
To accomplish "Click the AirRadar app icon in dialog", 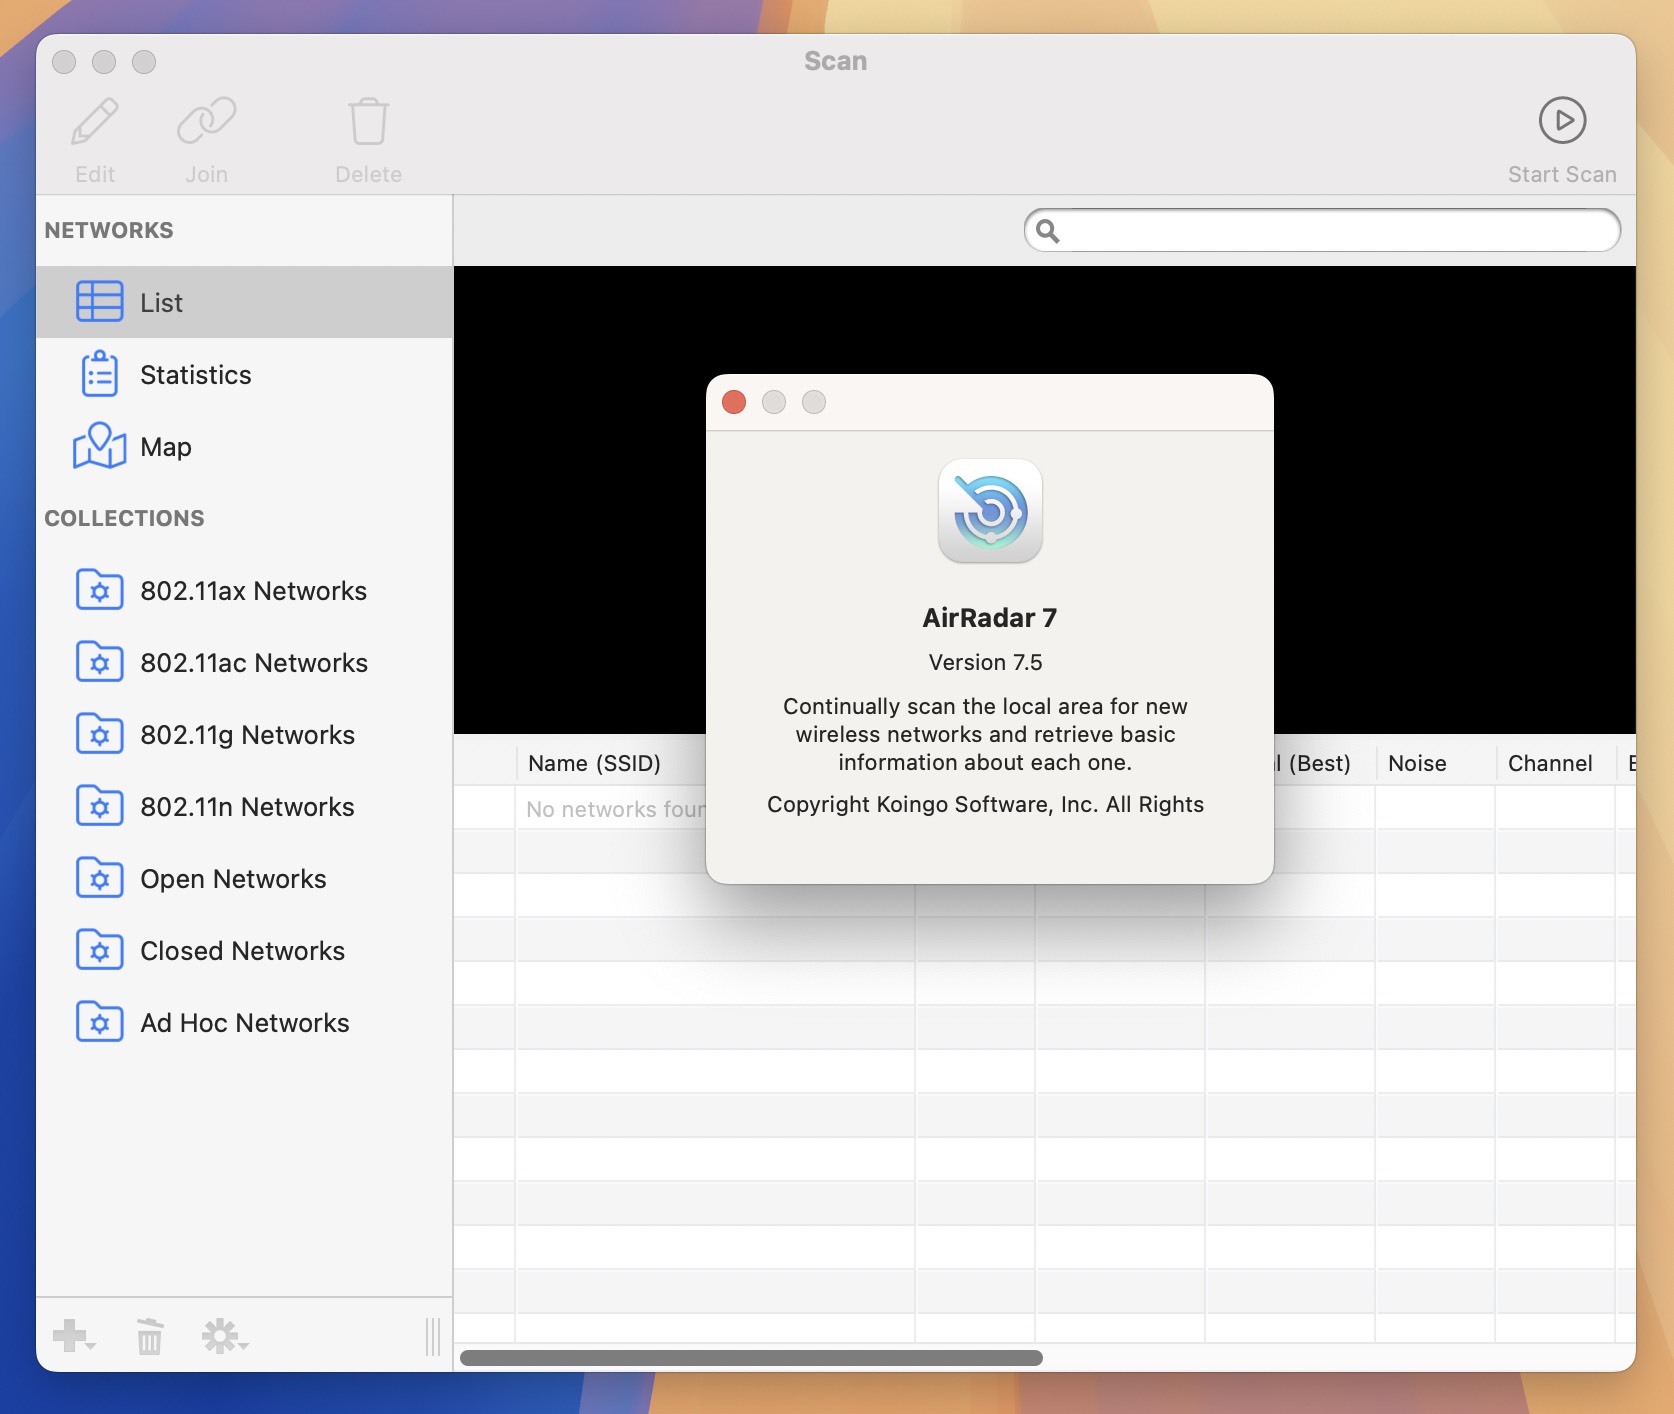I will pos(990,511).
